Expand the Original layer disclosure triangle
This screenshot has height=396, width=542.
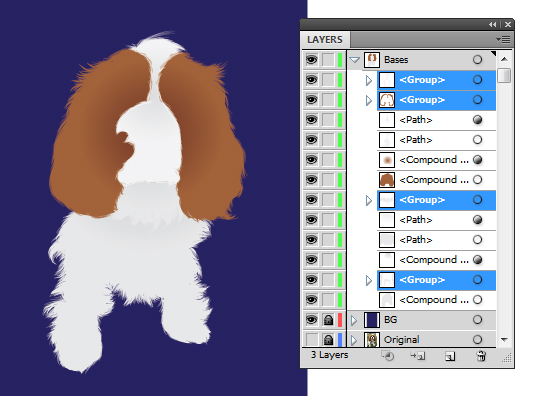tap(354, 340)
